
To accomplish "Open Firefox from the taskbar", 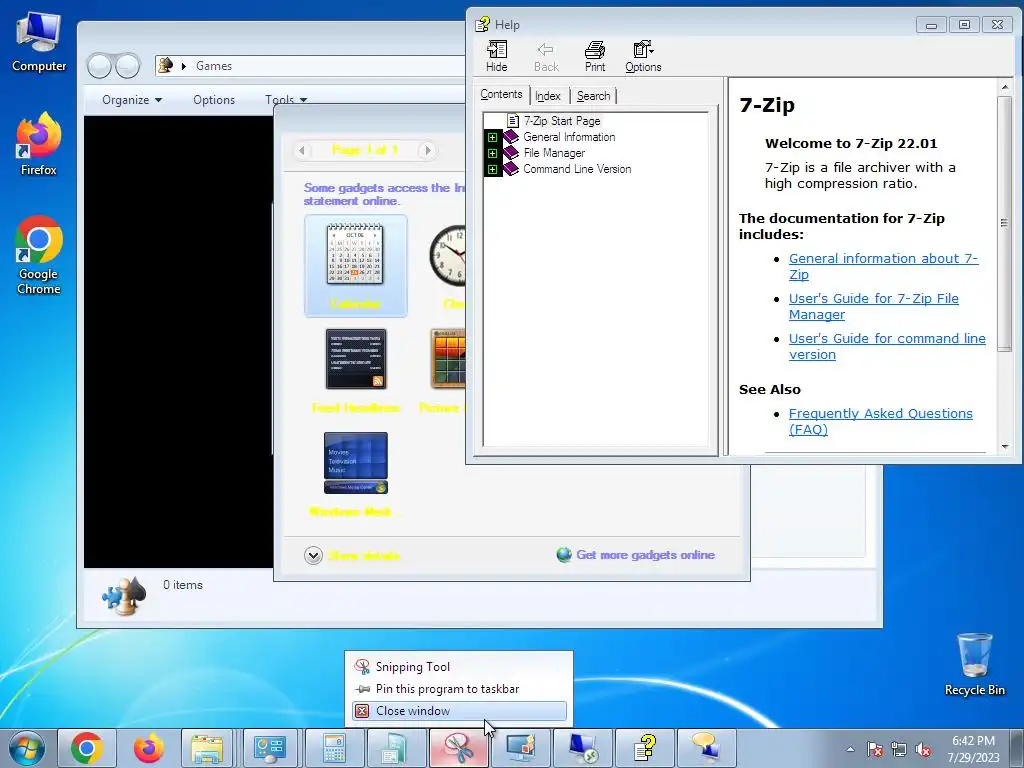I will pos(148,748).
